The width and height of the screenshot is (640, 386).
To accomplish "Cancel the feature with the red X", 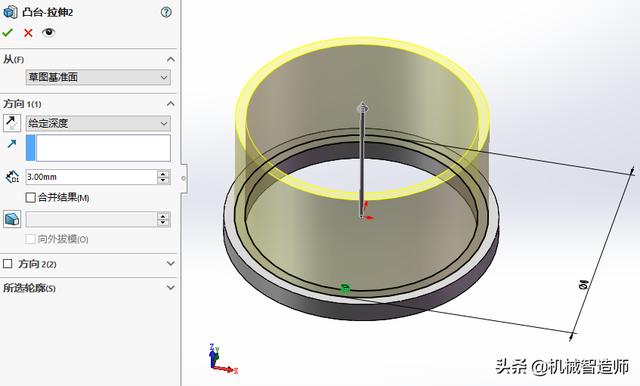I will pyautogui.click(x=28, y=33).
